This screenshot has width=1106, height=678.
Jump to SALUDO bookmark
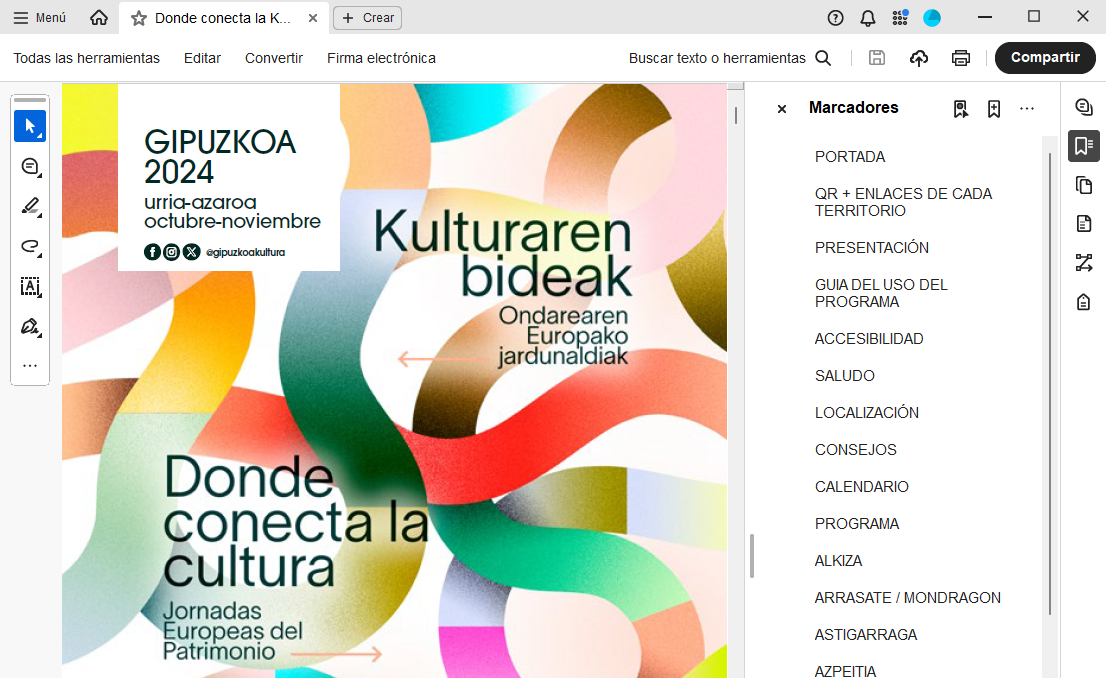(844, 376)
